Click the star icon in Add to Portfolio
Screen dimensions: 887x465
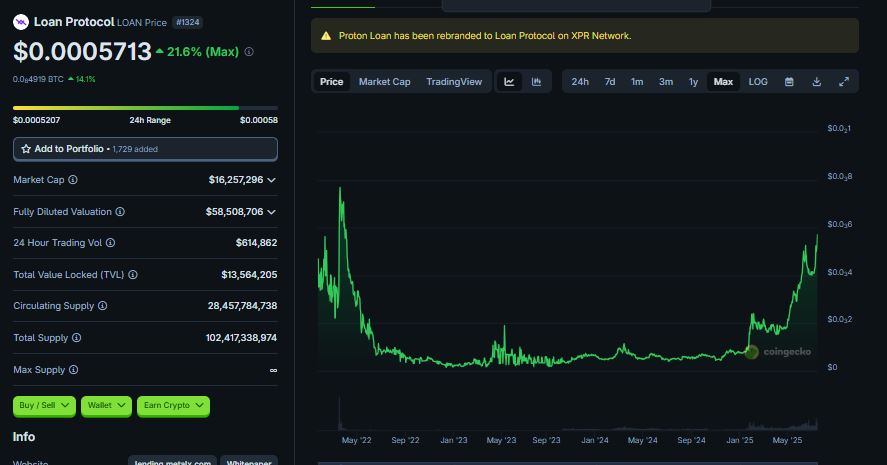click(26, 149)
